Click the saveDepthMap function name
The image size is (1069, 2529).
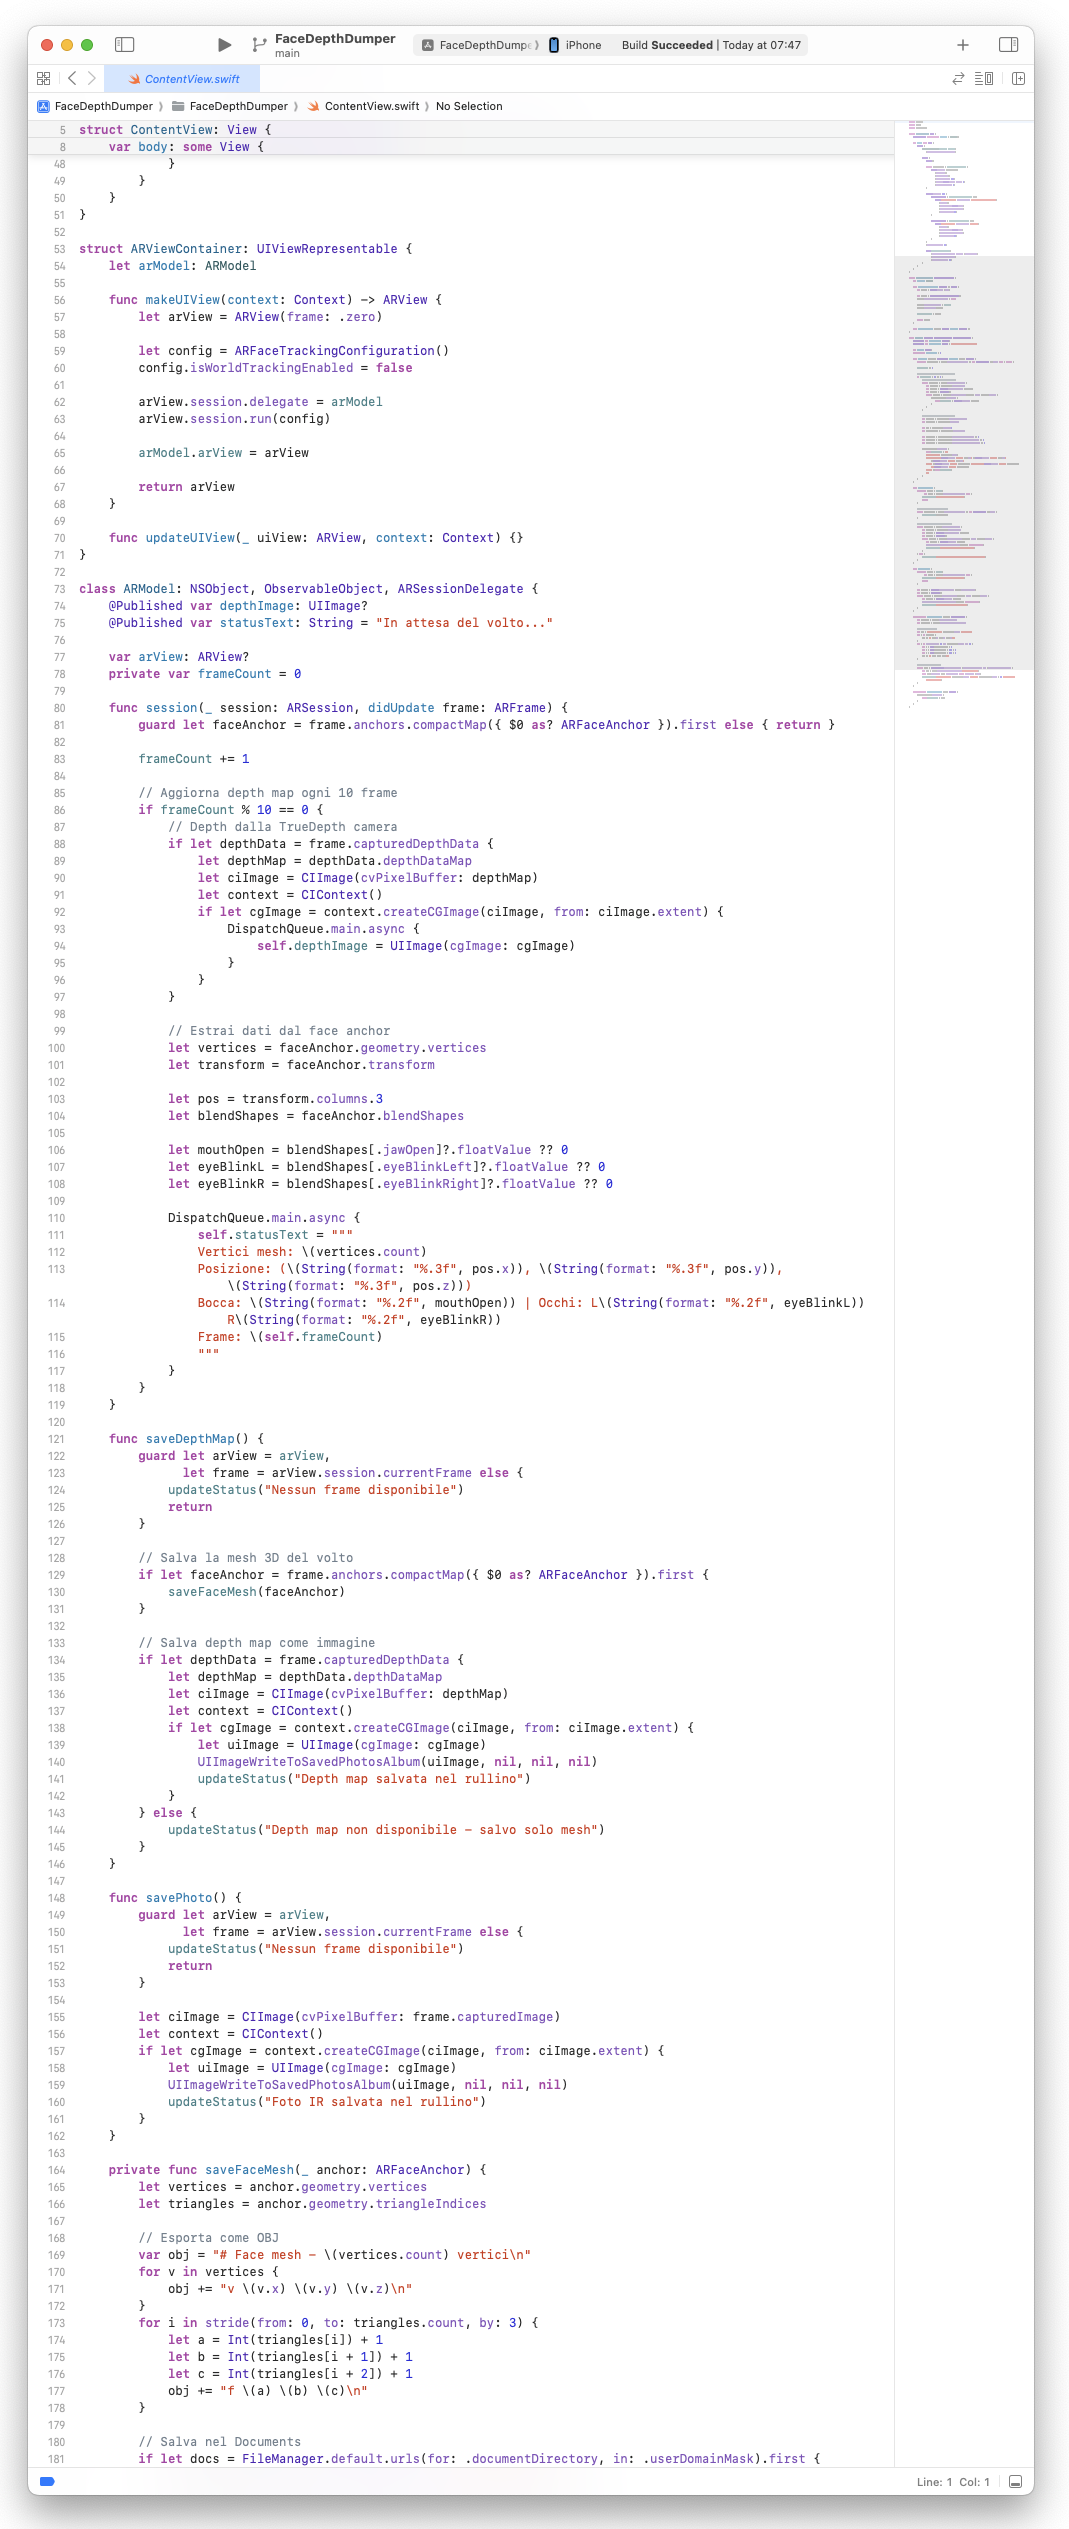(190, 1439)
